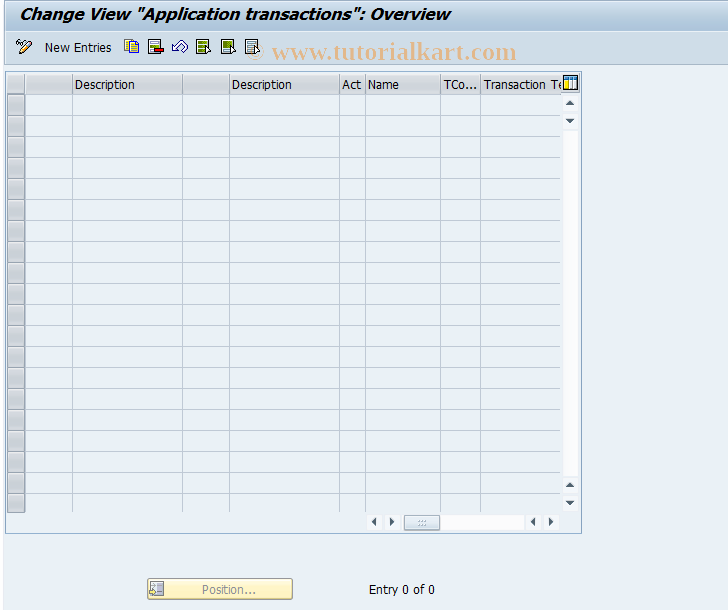Click the select-all corner cell of table
This screenshot has height=610, width=728.
16,84
